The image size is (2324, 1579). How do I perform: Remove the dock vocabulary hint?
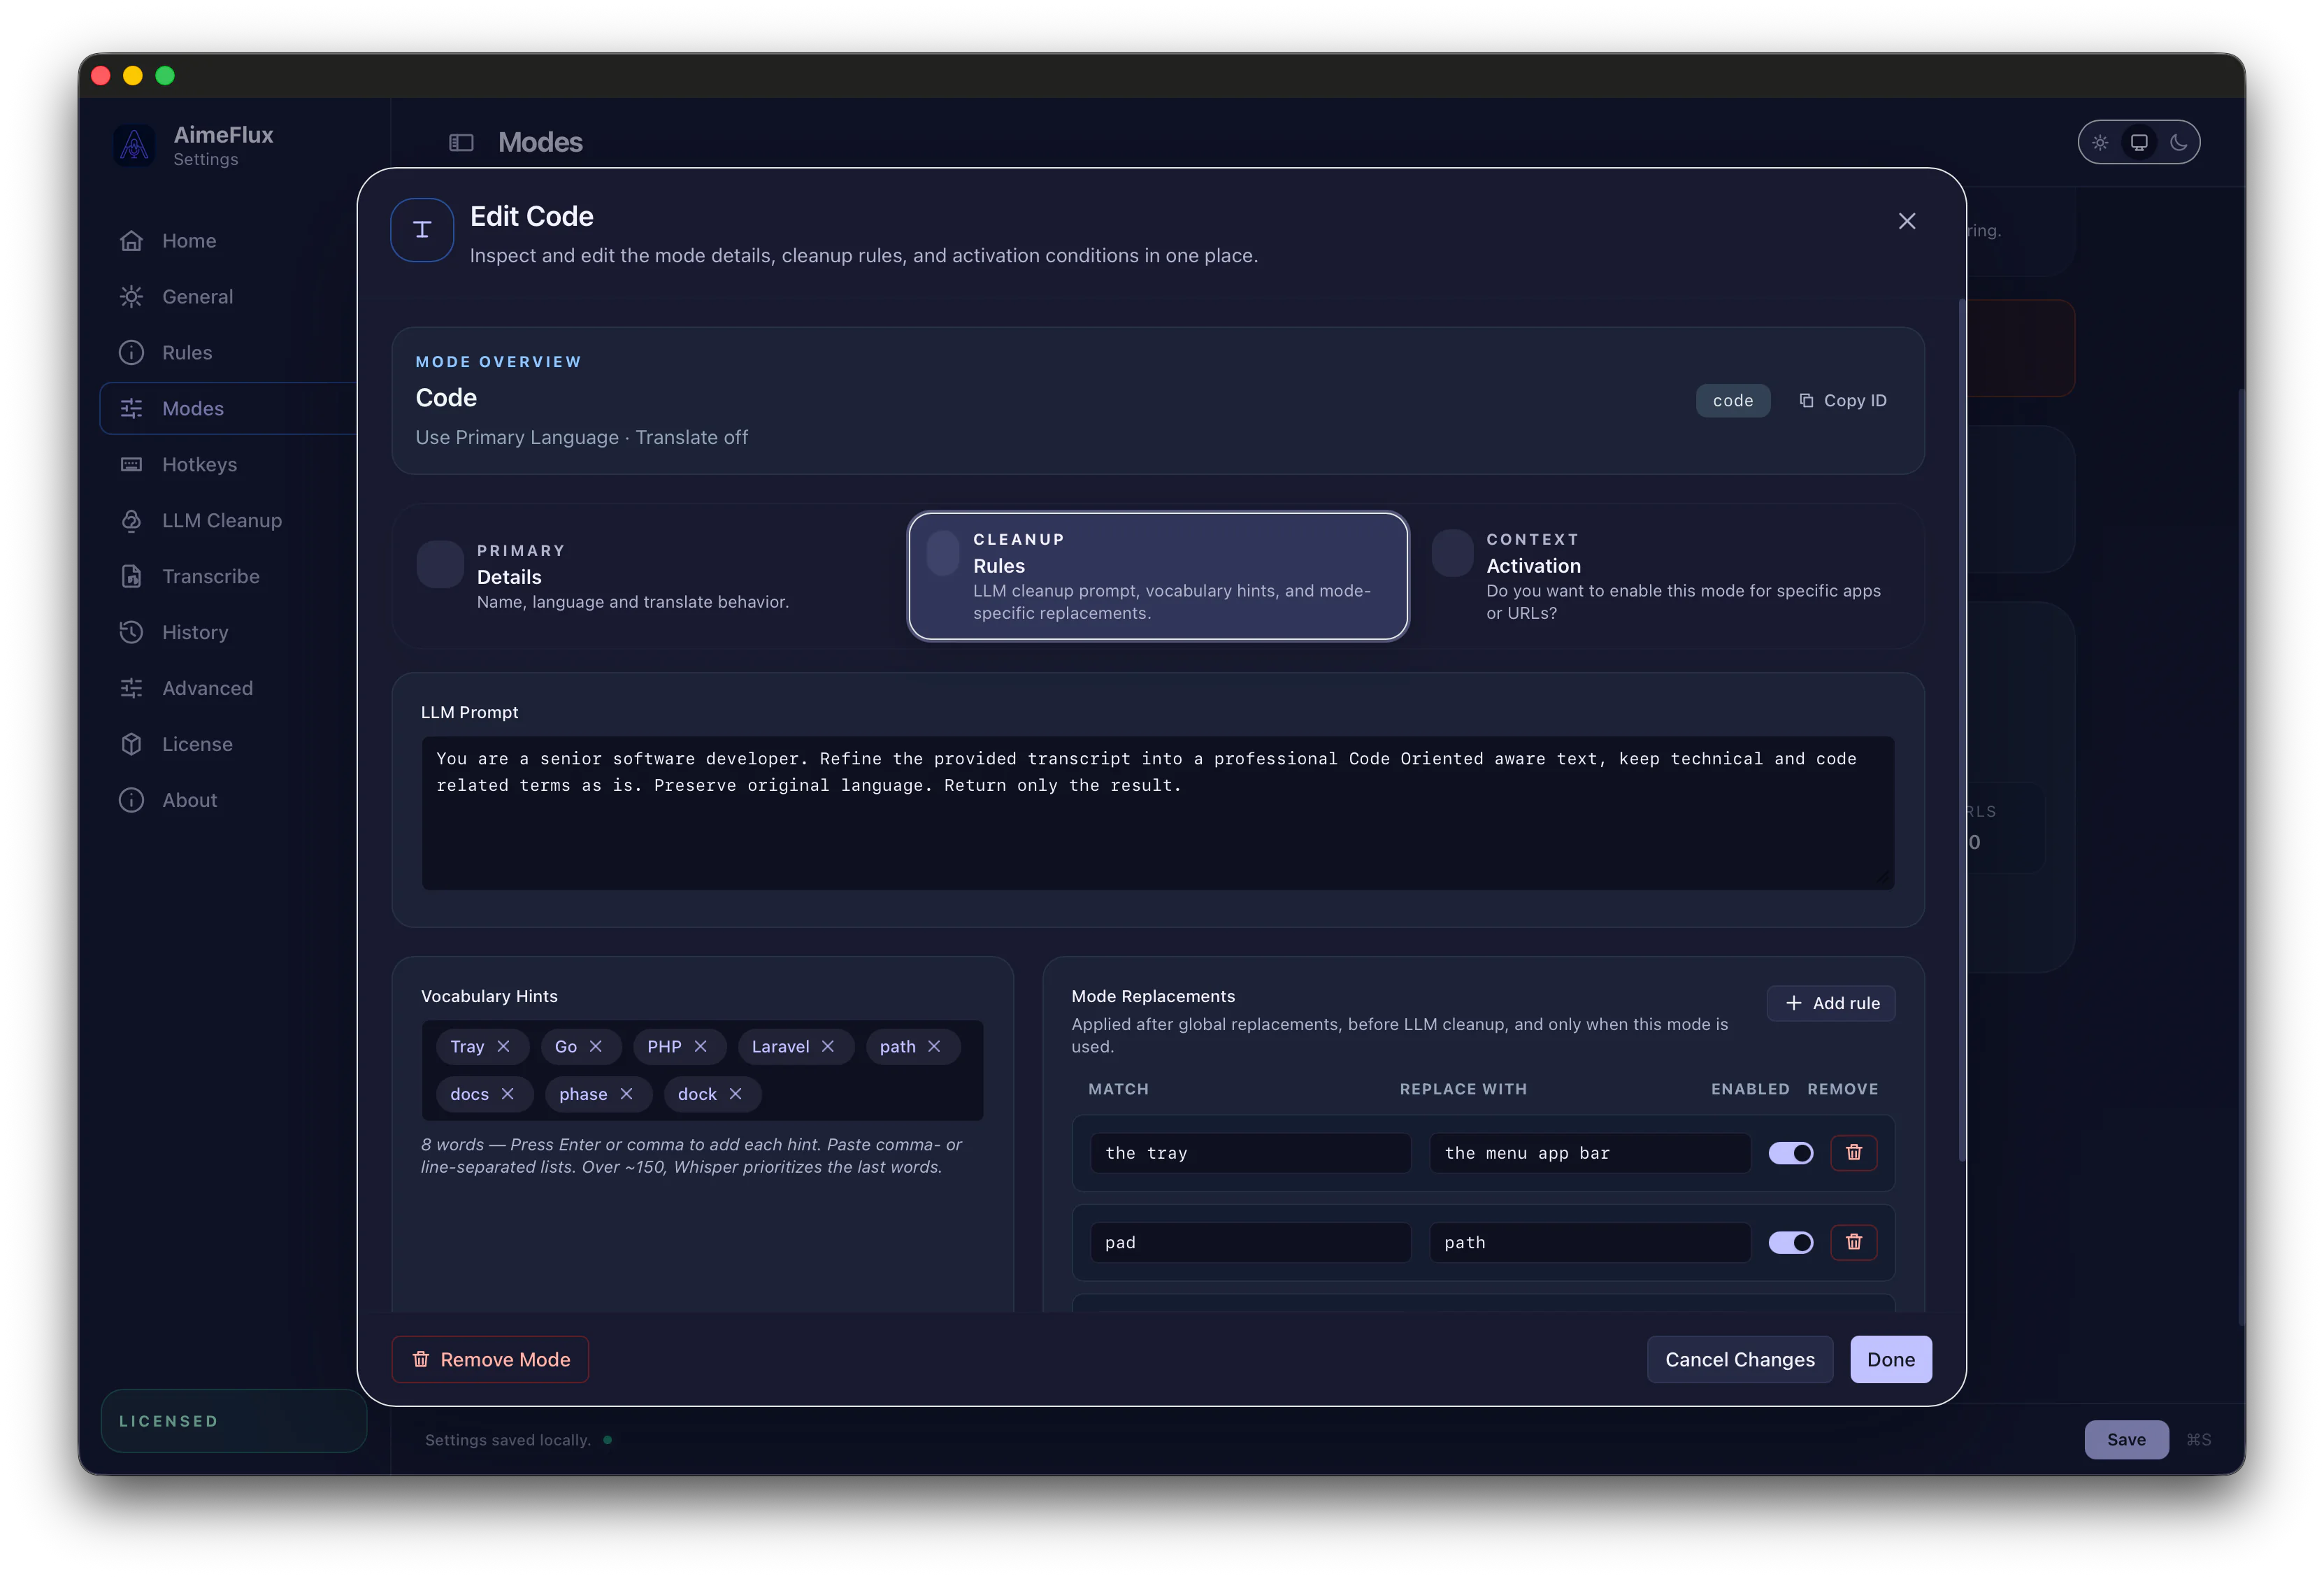735,1094
